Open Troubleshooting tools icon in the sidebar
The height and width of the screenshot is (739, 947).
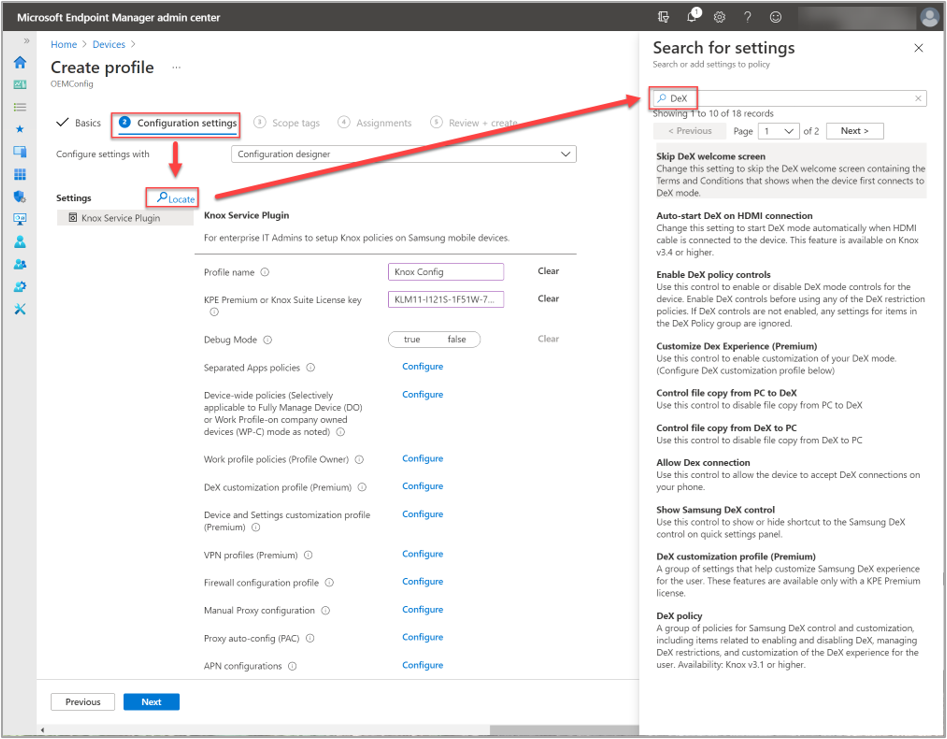click(x=20, y=309)
